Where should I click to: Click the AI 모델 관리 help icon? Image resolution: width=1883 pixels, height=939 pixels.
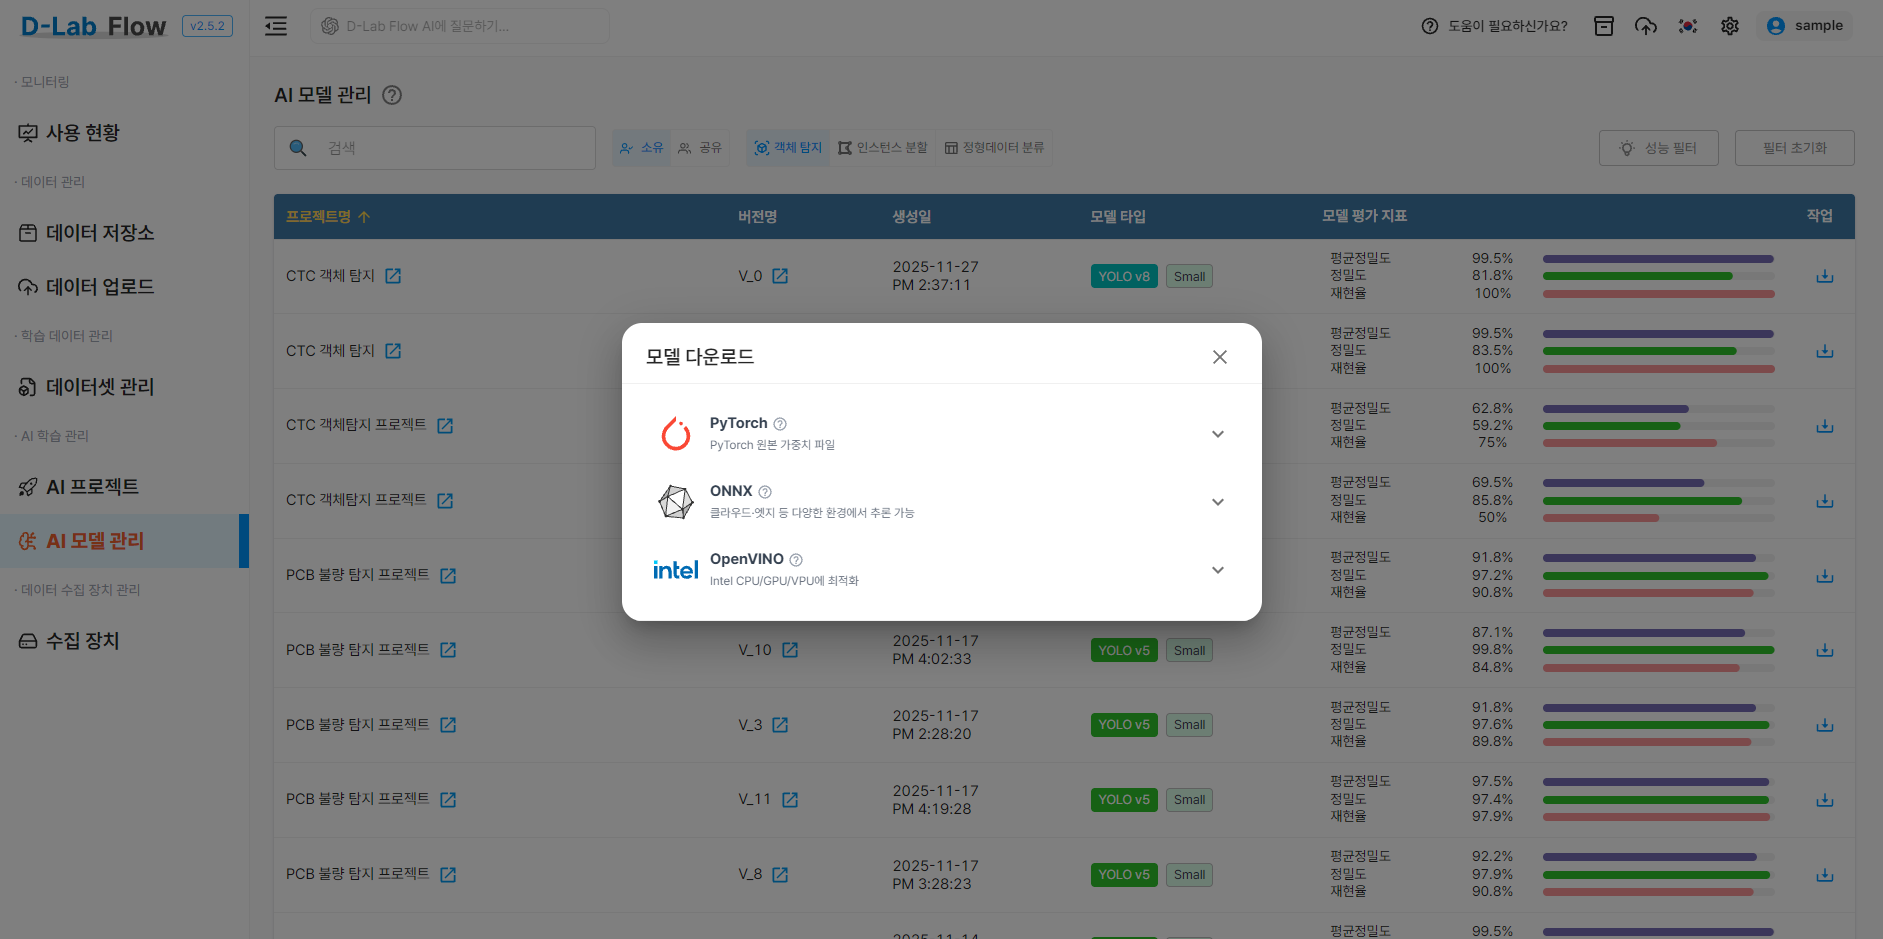[392, 95]
